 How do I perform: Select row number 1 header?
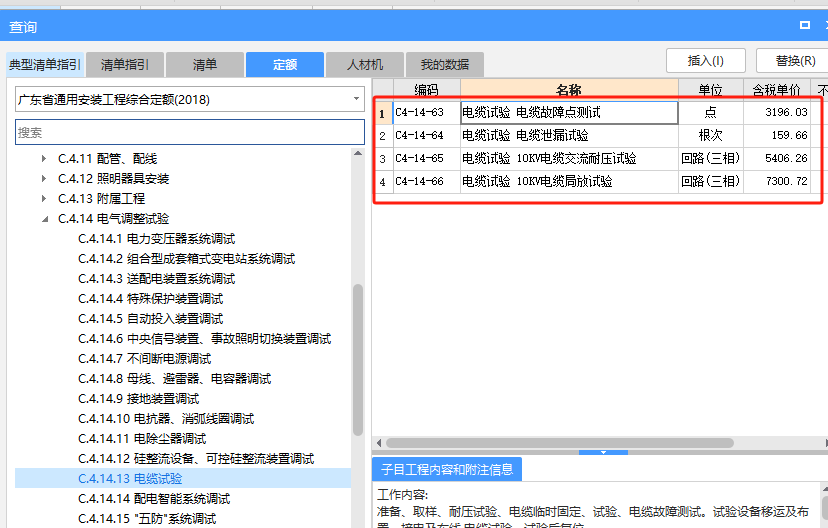click(383, 113)
